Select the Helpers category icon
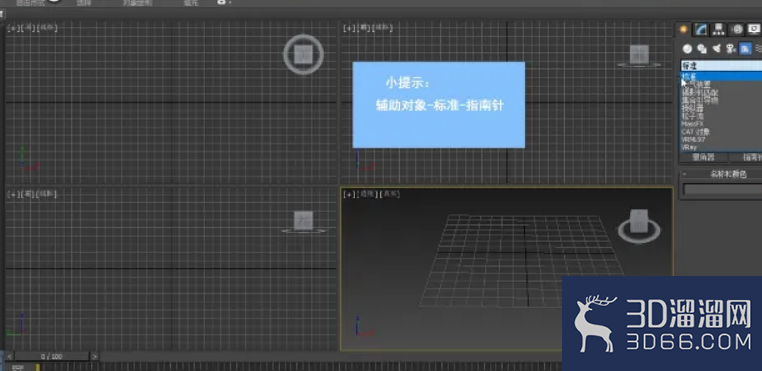 [x=745, y=49]
